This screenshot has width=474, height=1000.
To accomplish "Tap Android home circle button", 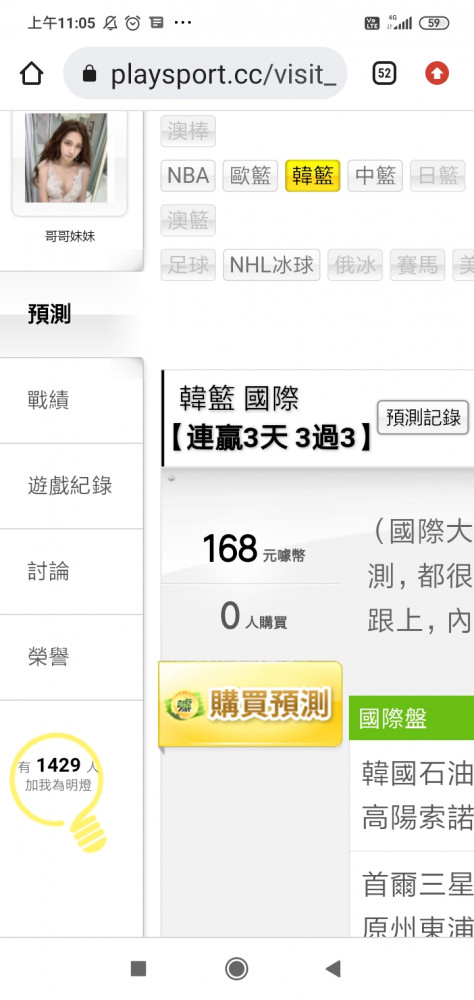I will tap(237, 968).
